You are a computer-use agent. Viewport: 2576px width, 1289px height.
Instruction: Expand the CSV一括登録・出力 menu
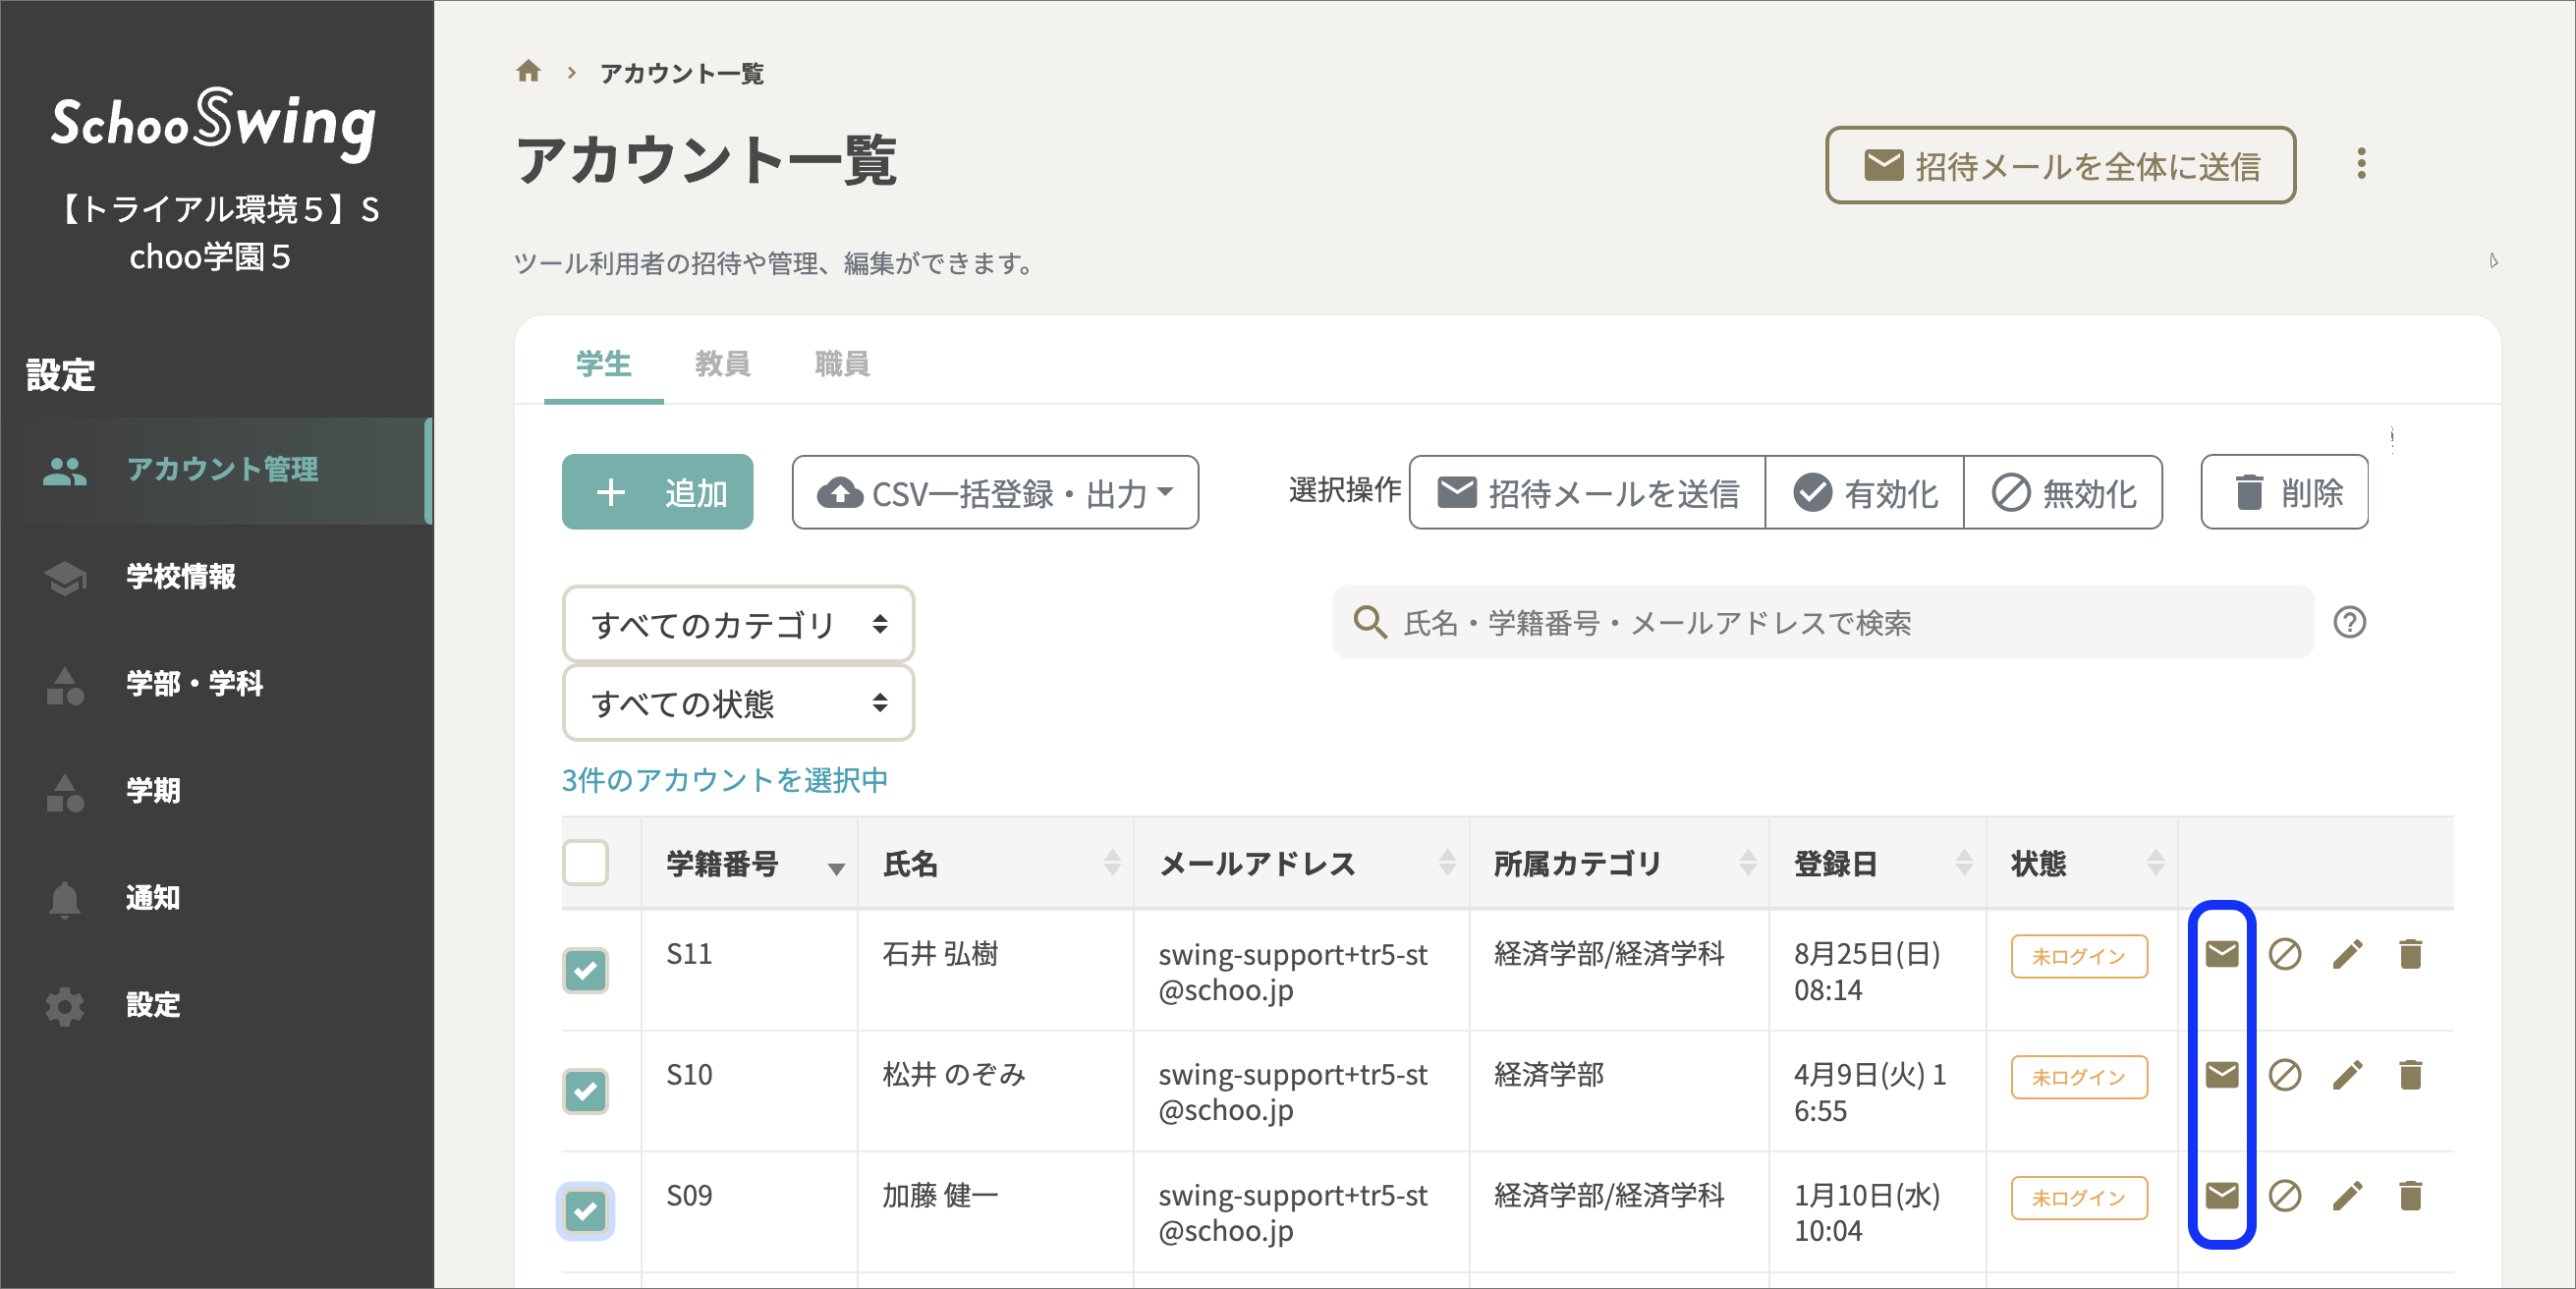(x=994, y=492)
